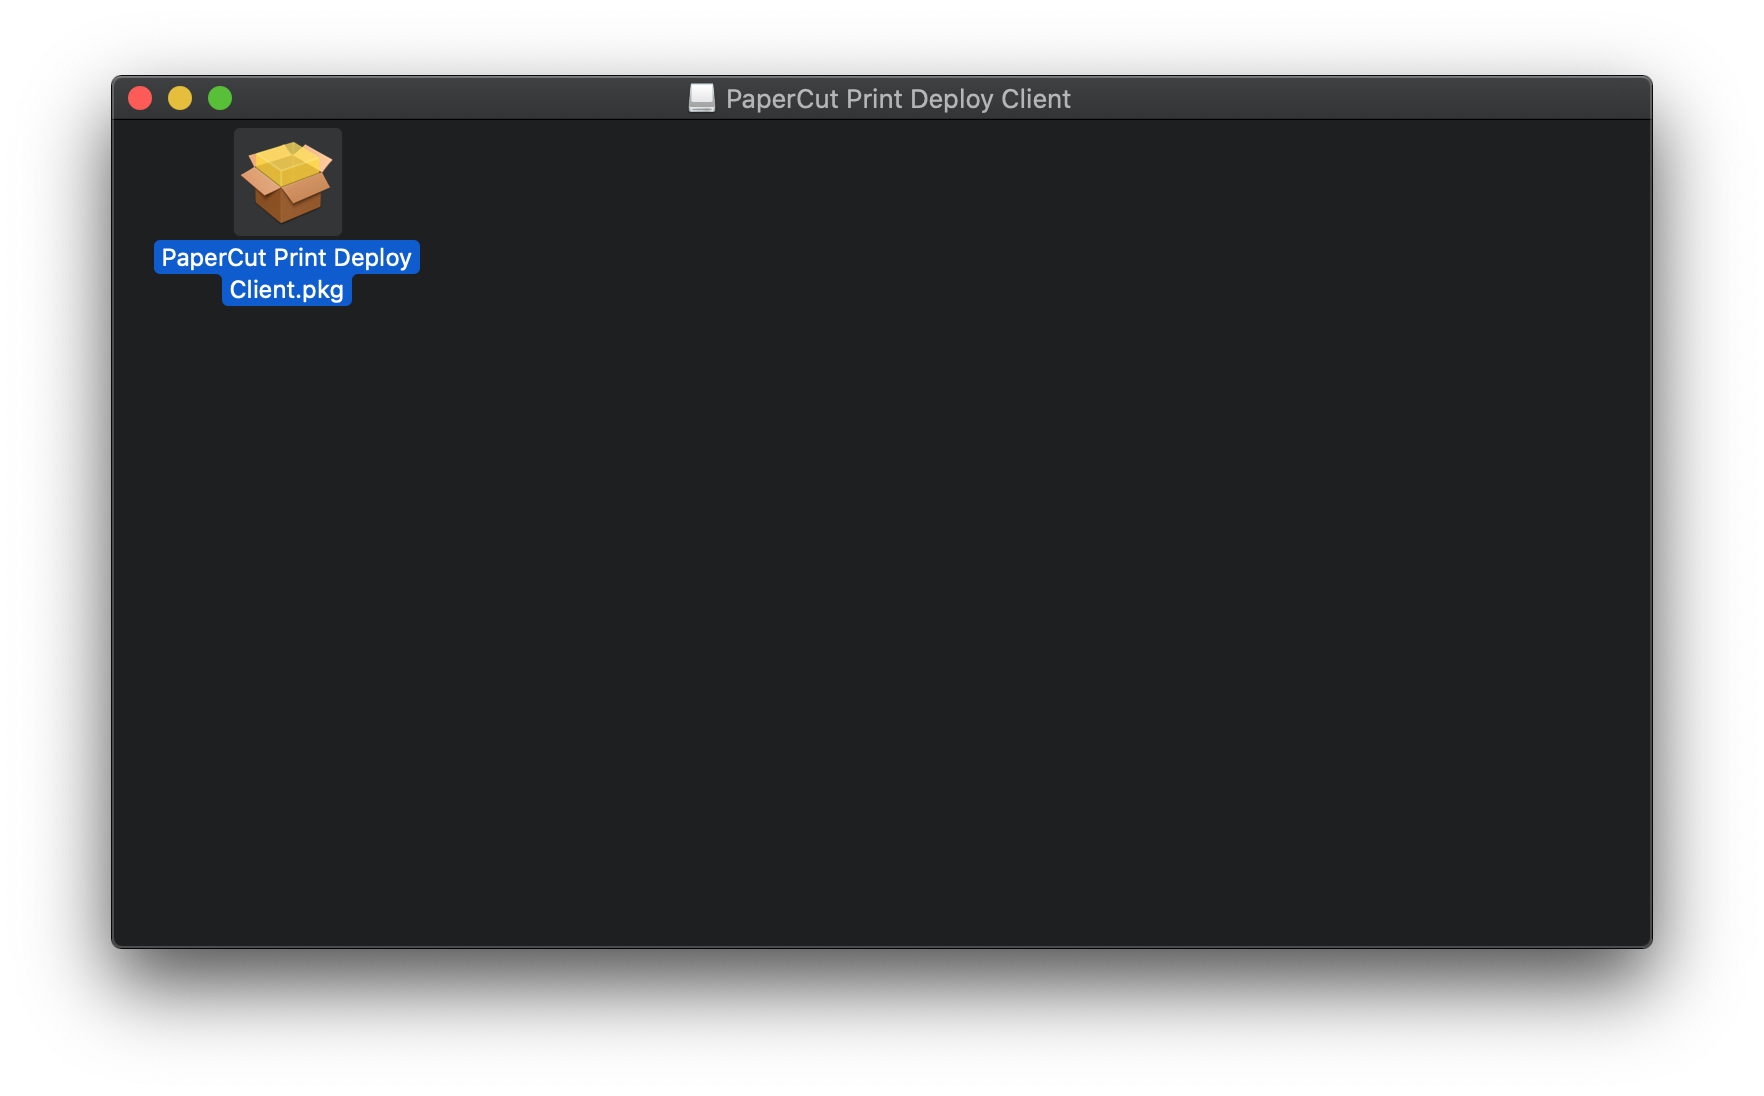The image size is (1764, 1096).
Task: Click the black desktop area below the window
Action: 882,1020
